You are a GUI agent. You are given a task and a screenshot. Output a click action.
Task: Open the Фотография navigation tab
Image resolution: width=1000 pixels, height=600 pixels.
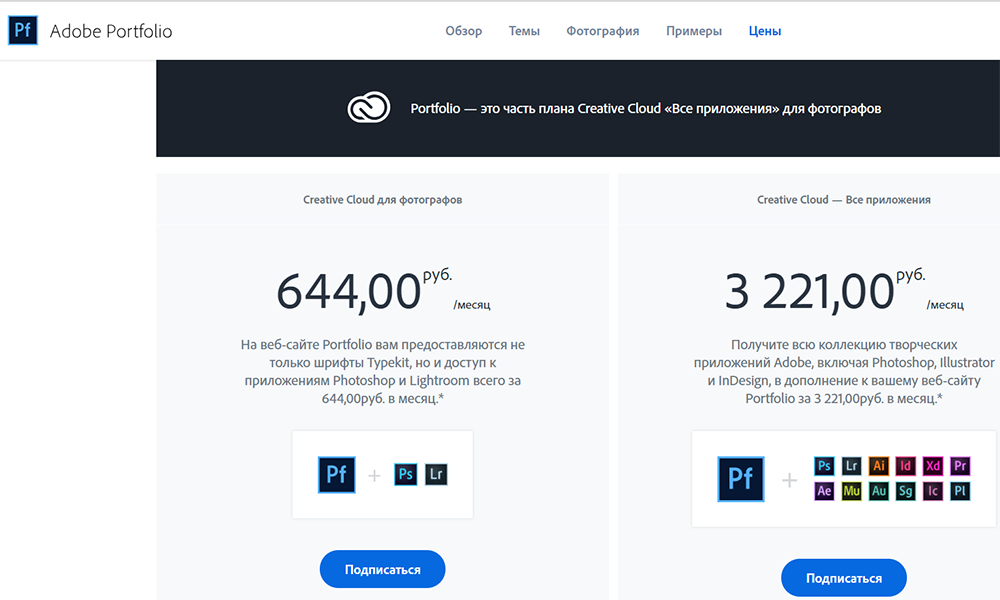point(602,31)
